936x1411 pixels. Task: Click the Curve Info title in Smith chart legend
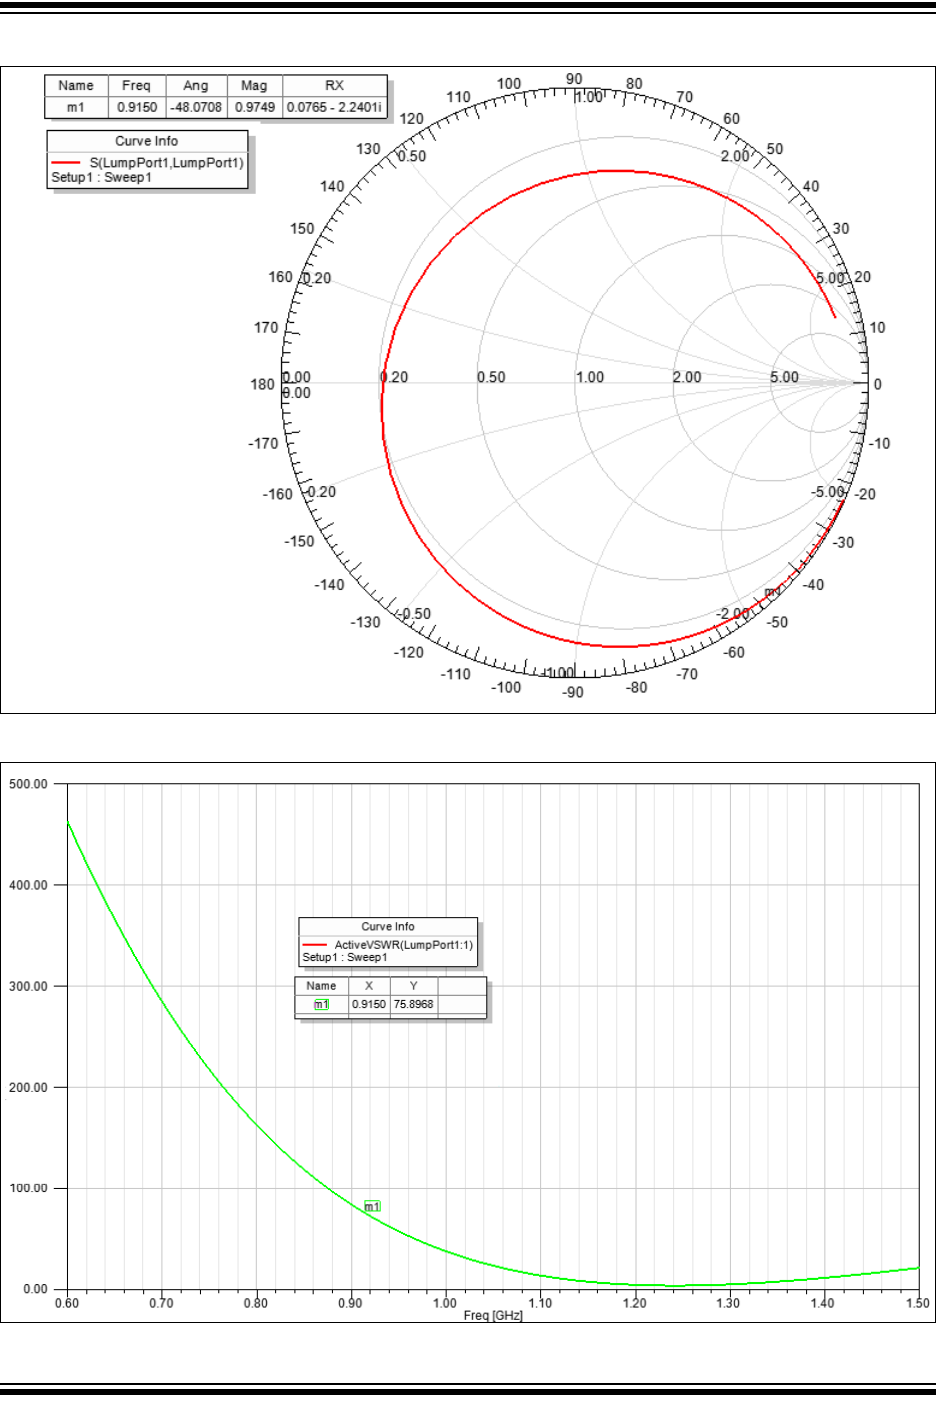pyautogui.click(x=147, y=141)
